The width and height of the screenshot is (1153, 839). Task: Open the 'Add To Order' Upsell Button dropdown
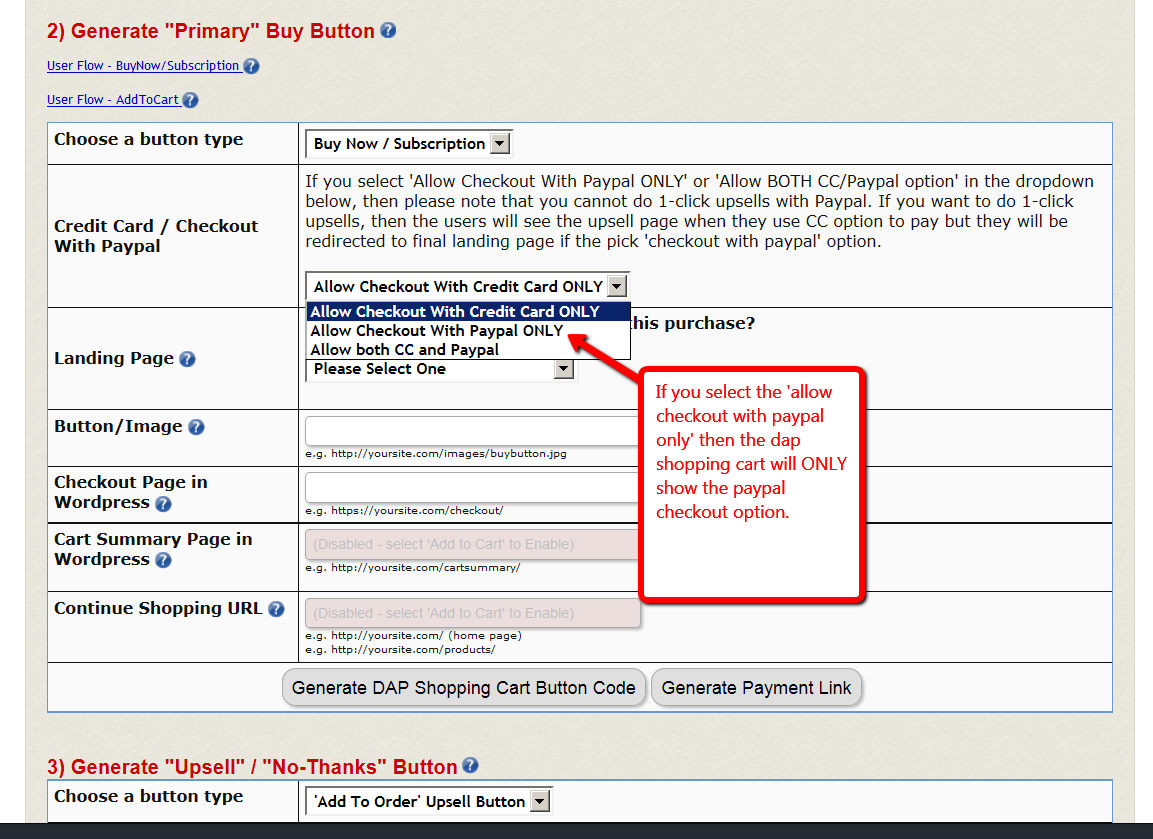[428, 801]
